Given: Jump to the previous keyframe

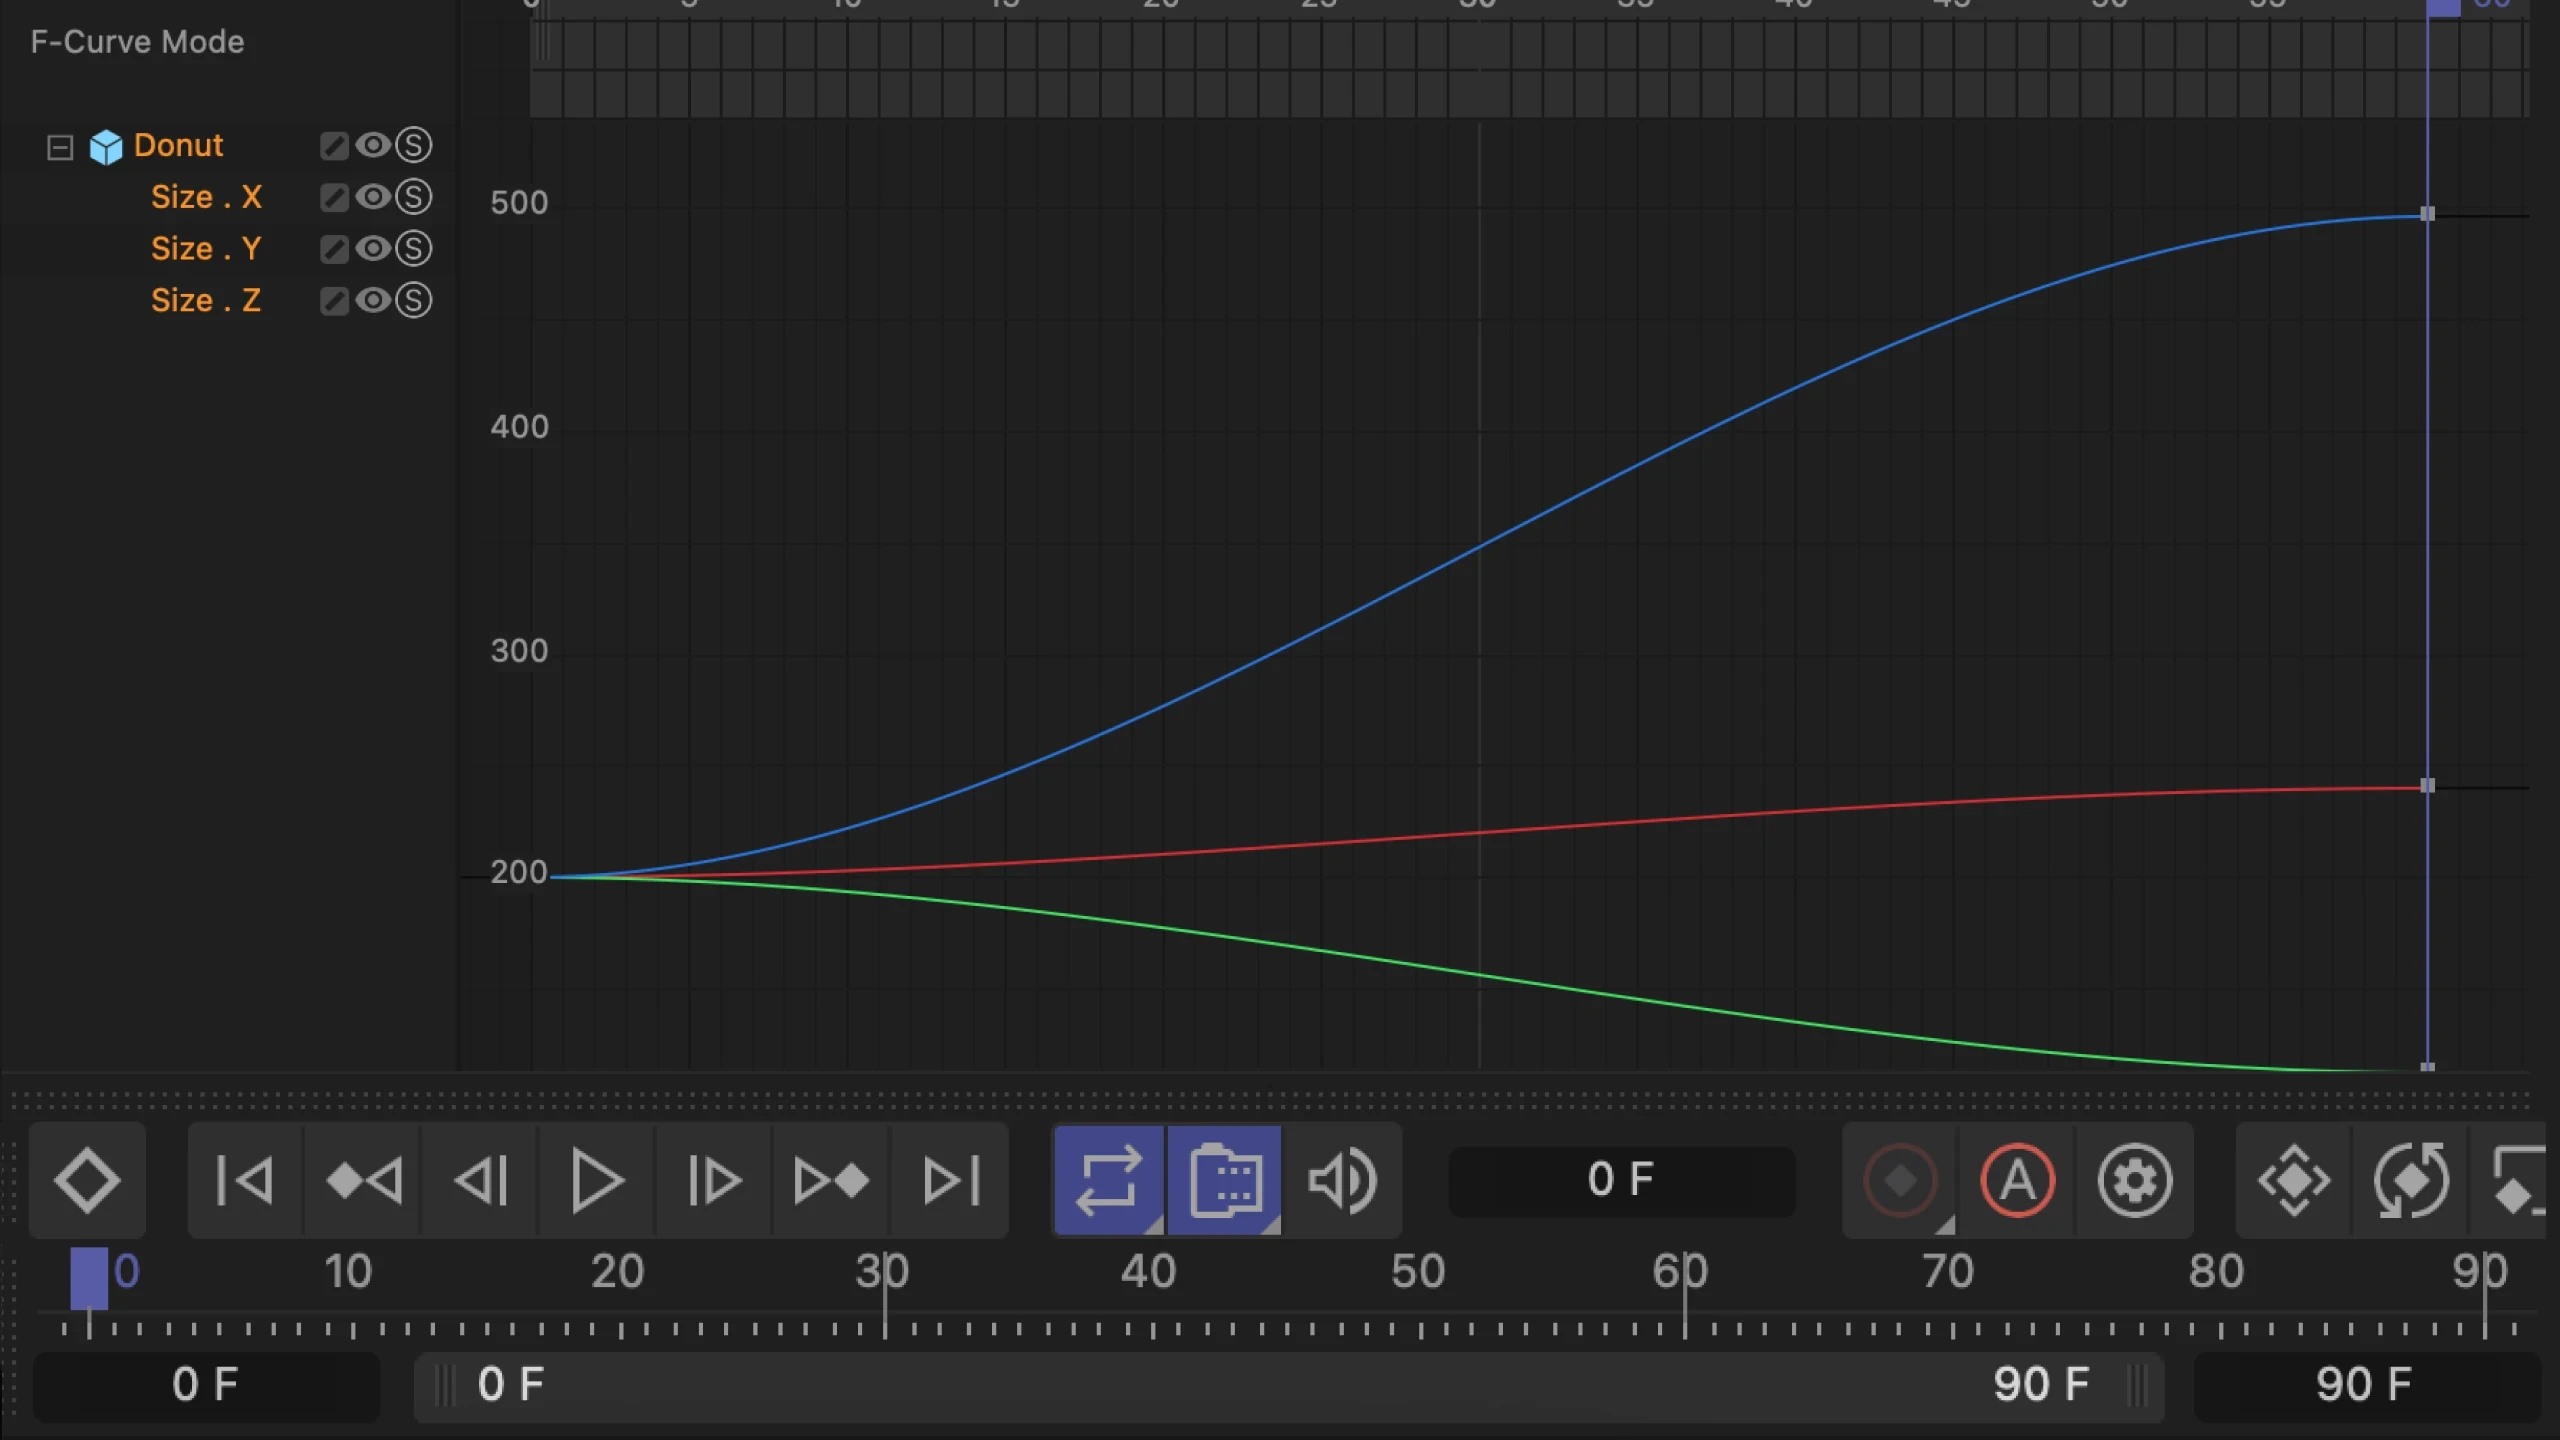Looking at the screenshot, I should coord(364,1181).
